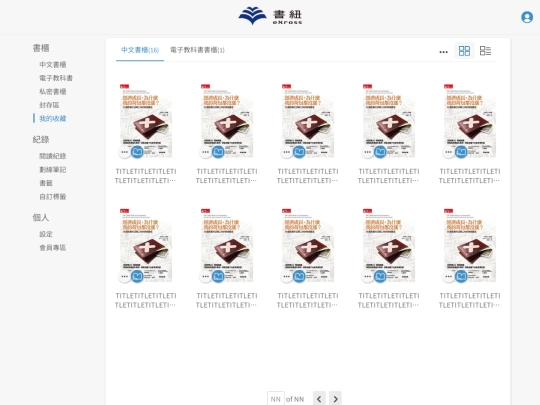Open 書籤 in the sidebar
Screen dimensions: 540x405
click(46, 183)
